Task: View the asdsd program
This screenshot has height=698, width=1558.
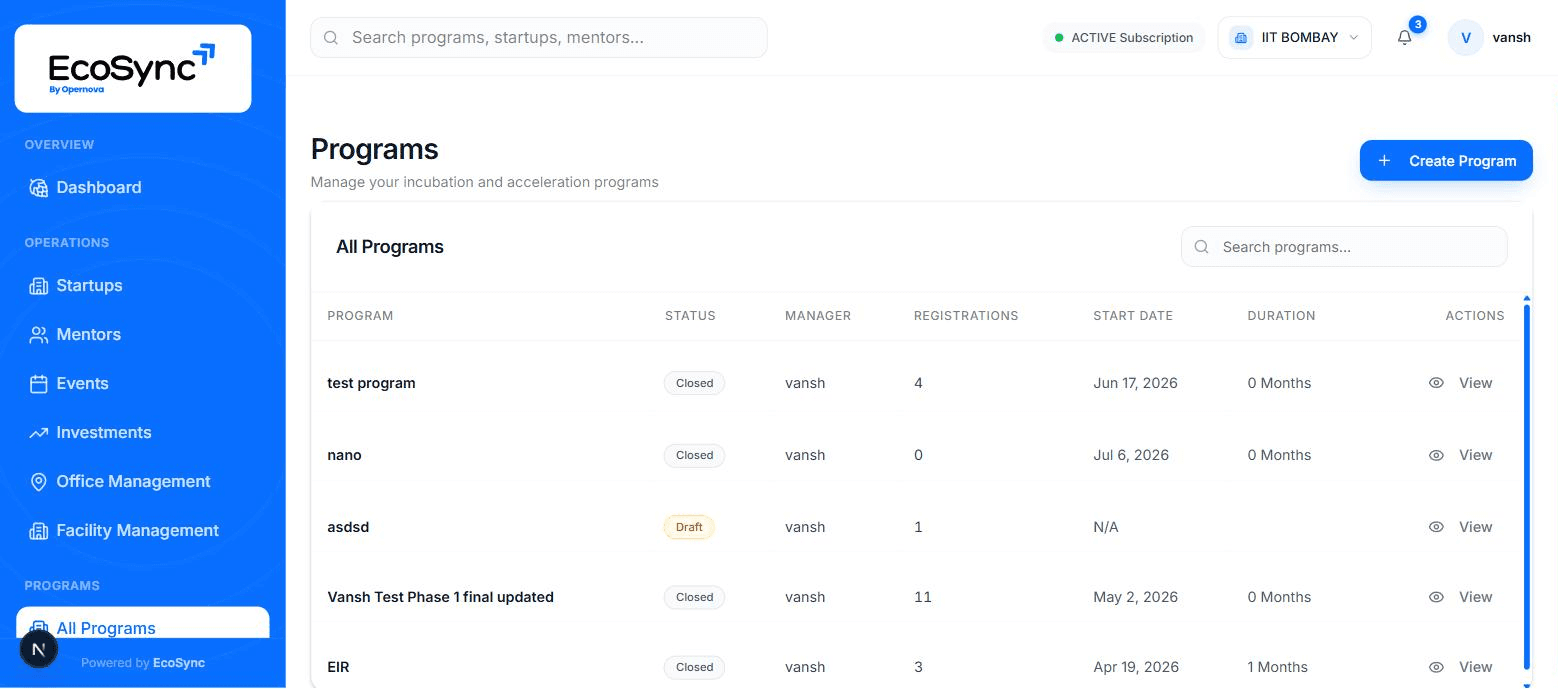Action: (x=1461, y=527)
